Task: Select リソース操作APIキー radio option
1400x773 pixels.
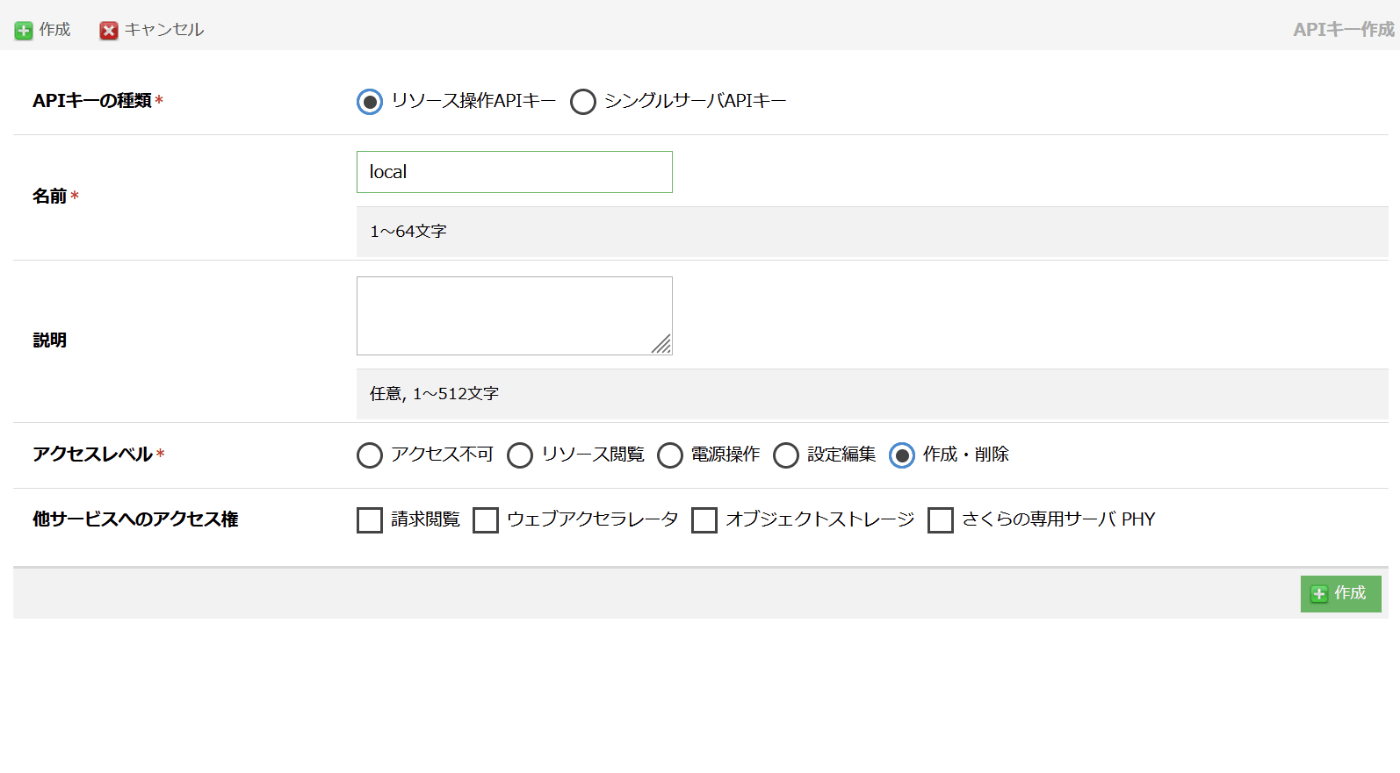Action: 370,101
